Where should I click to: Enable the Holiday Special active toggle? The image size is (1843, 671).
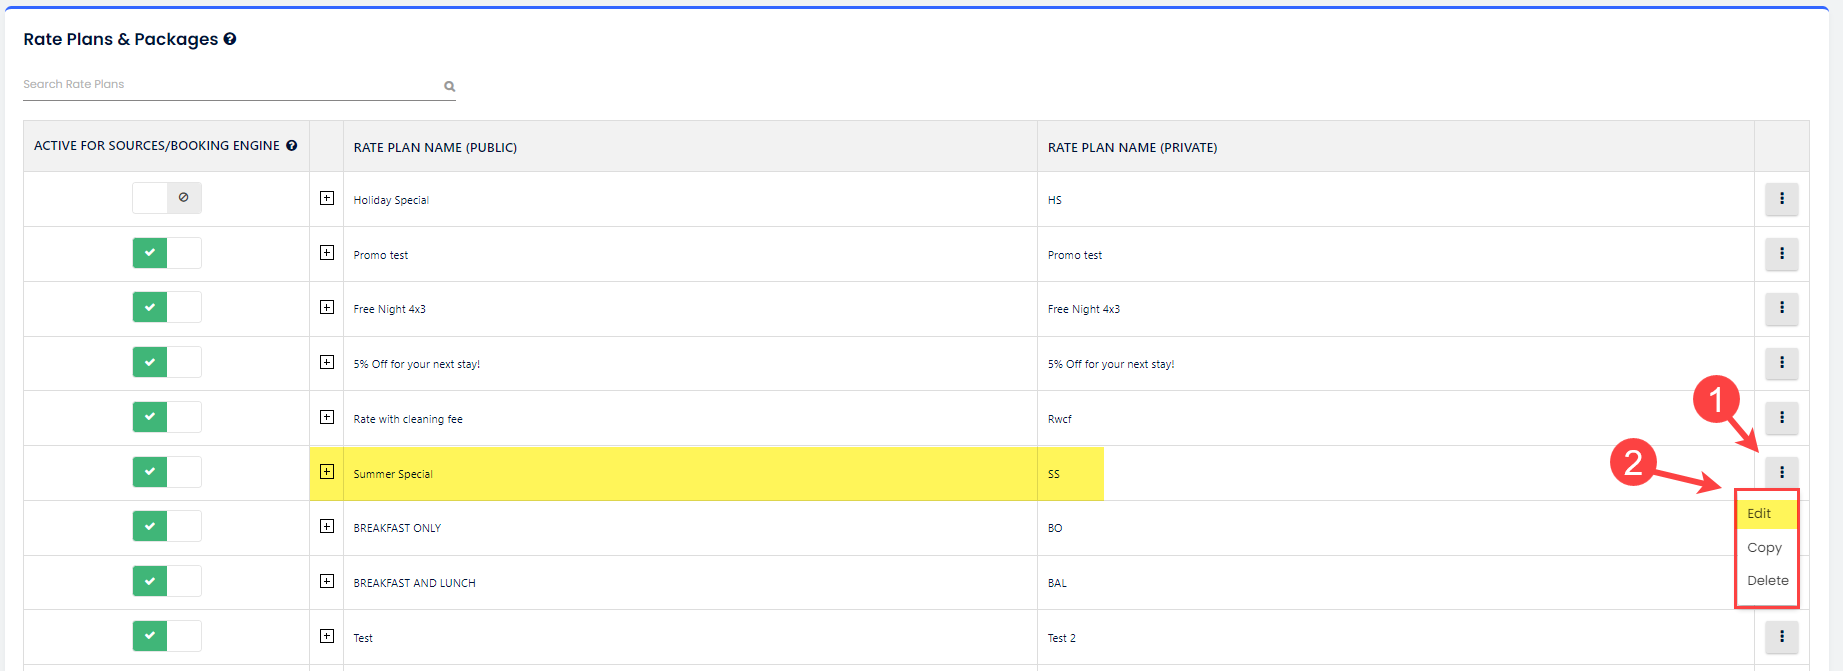167,198
